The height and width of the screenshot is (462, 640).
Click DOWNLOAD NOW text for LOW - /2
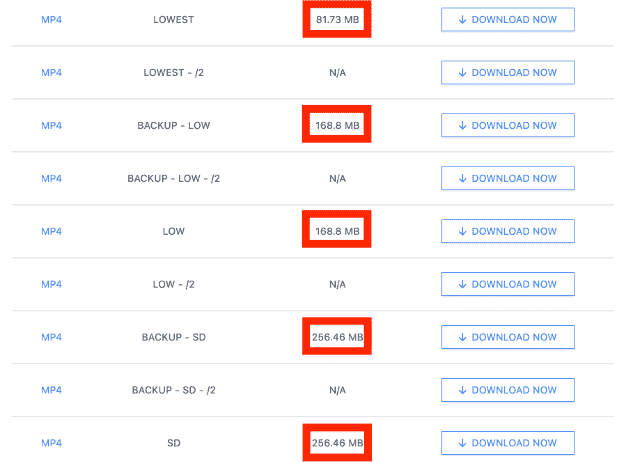514,284
